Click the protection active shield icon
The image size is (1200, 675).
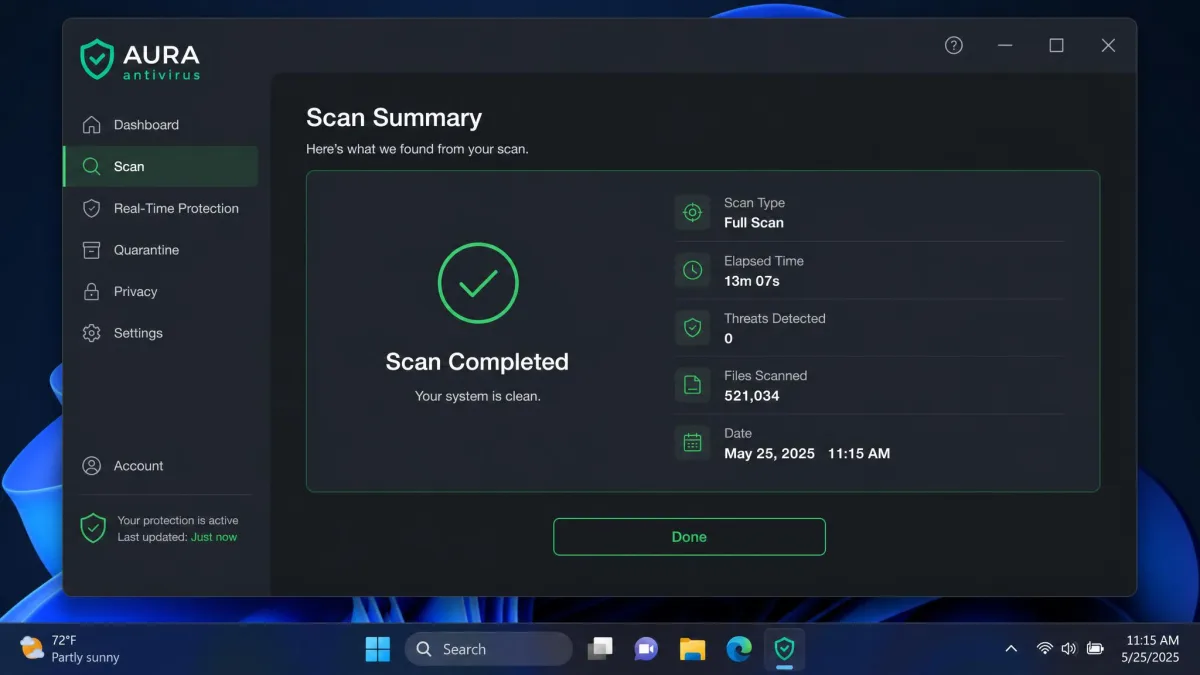[93, 528]
